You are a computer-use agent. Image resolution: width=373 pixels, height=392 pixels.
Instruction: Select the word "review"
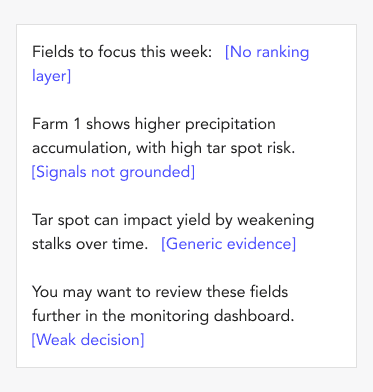178,292
